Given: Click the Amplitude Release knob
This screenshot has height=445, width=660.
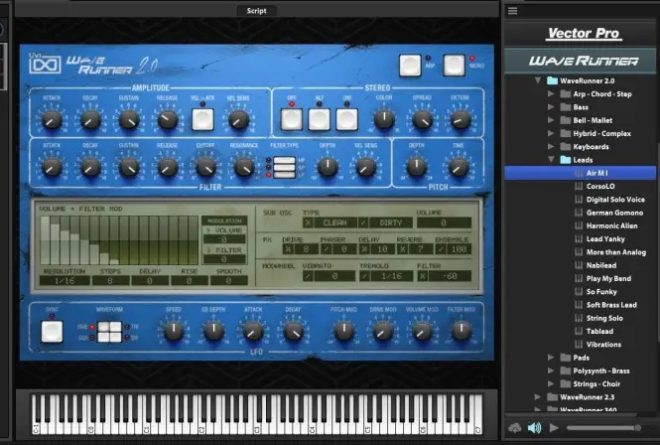Looking at the screenshot, I should click(x=168, y=120).
